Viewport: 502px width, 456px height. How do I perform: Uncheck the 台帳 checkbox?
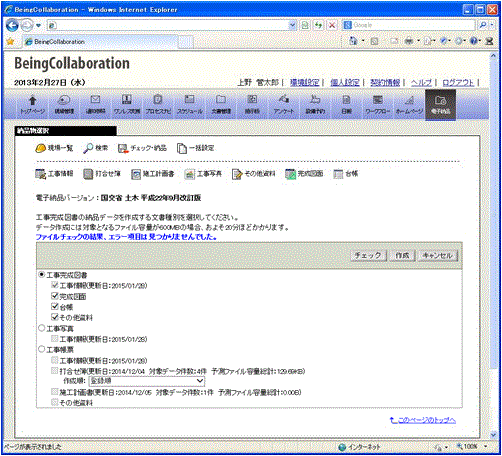point(55,306)
